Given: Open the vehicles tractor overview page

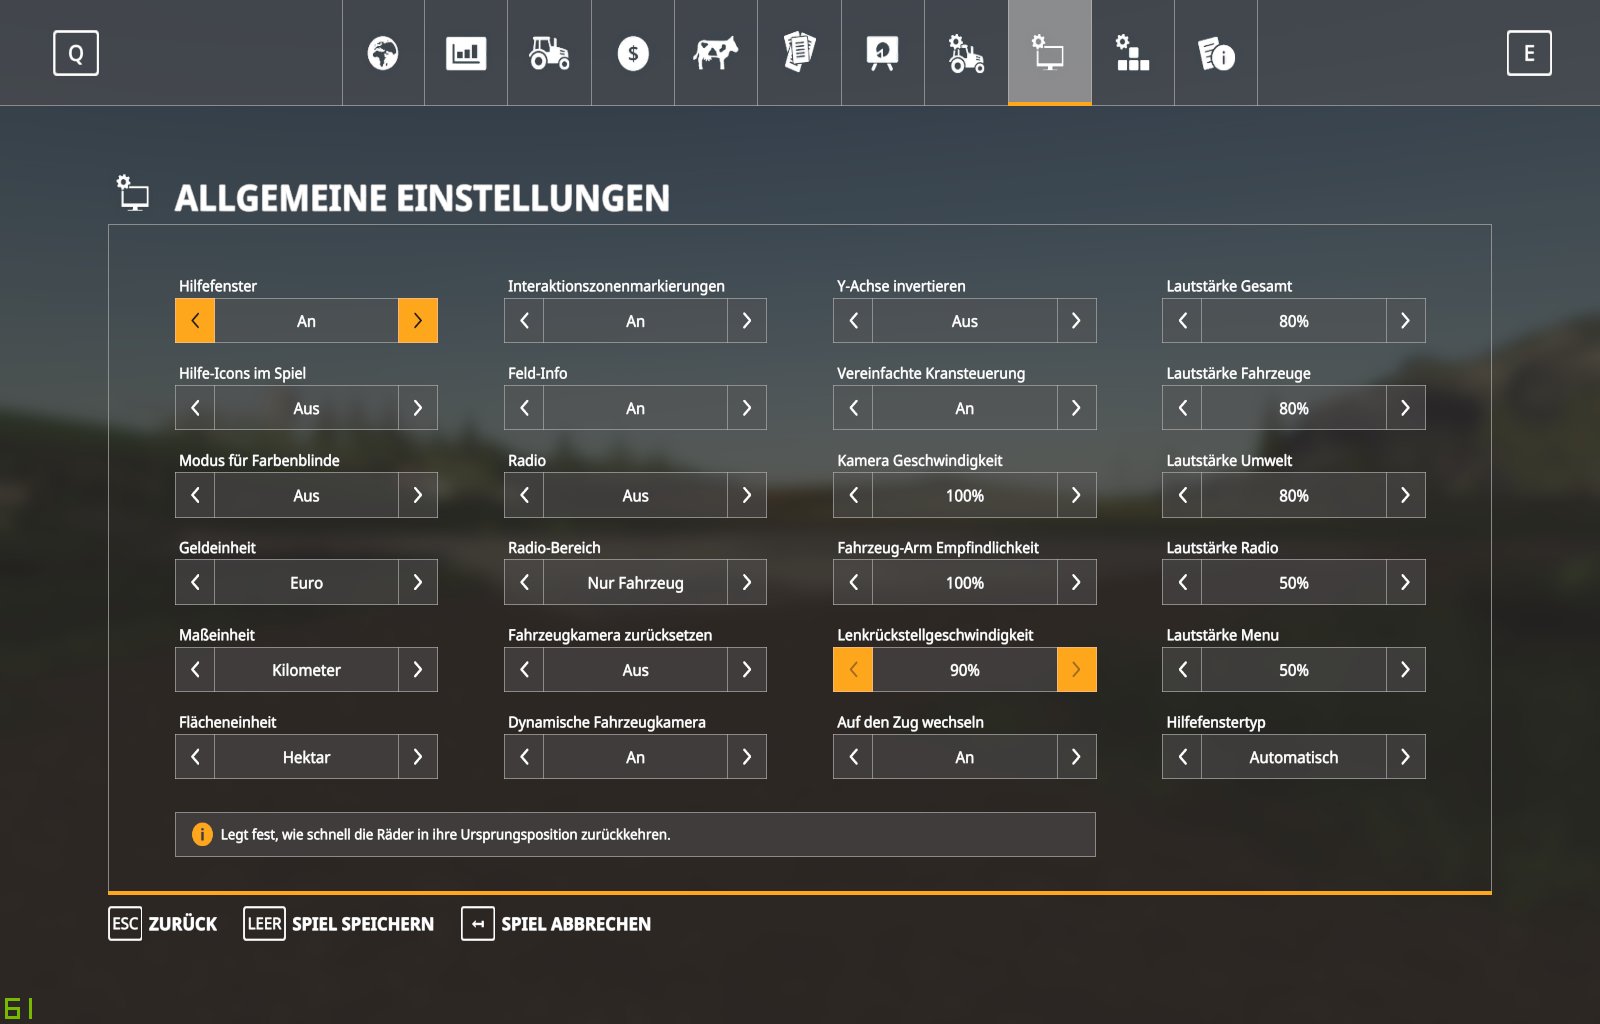Looking at the screenshot, I should [549, 53].
